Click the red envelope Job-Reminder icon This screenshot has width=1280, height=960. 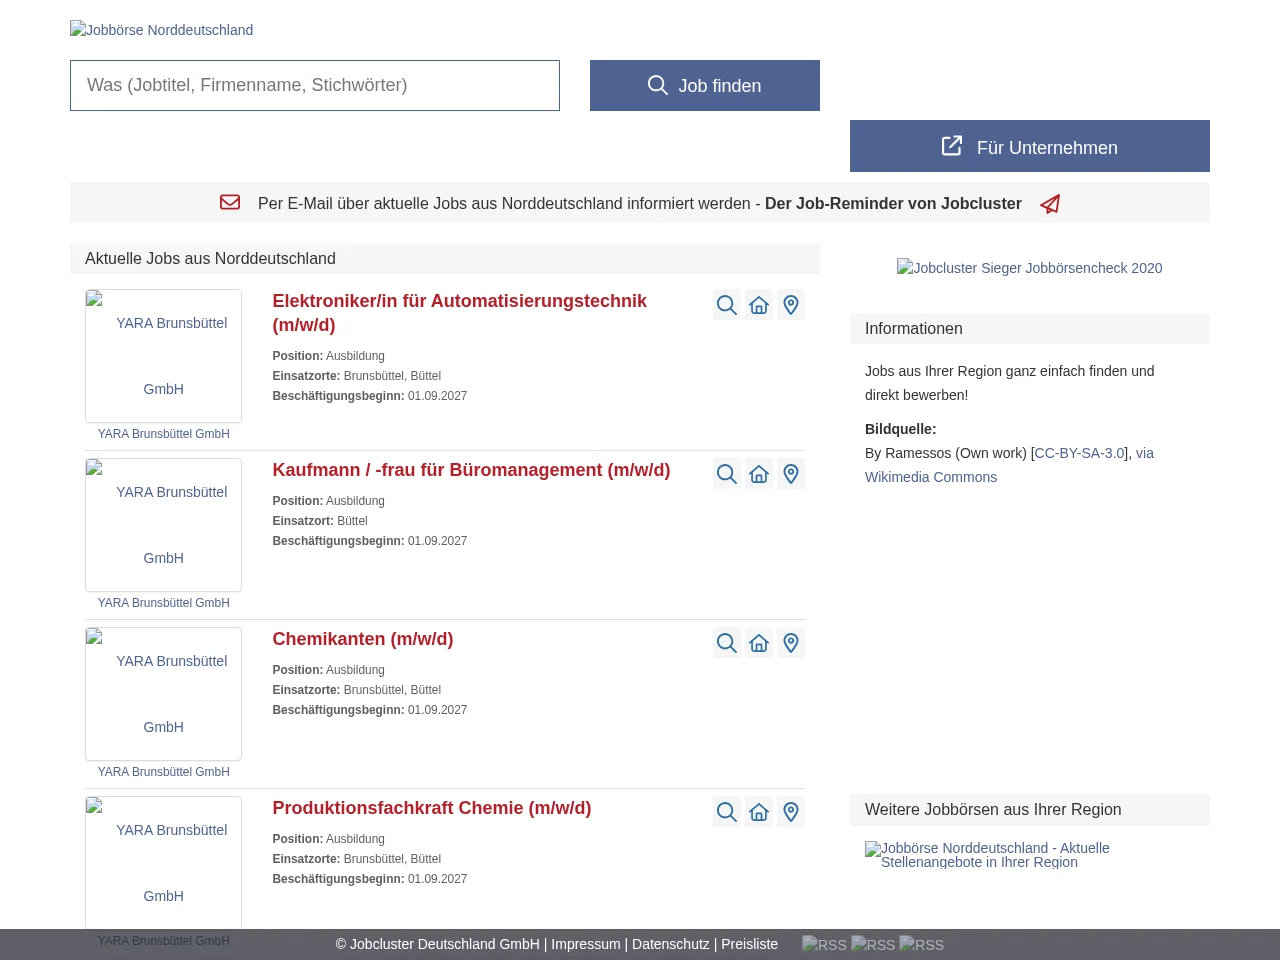pos(230,202)
